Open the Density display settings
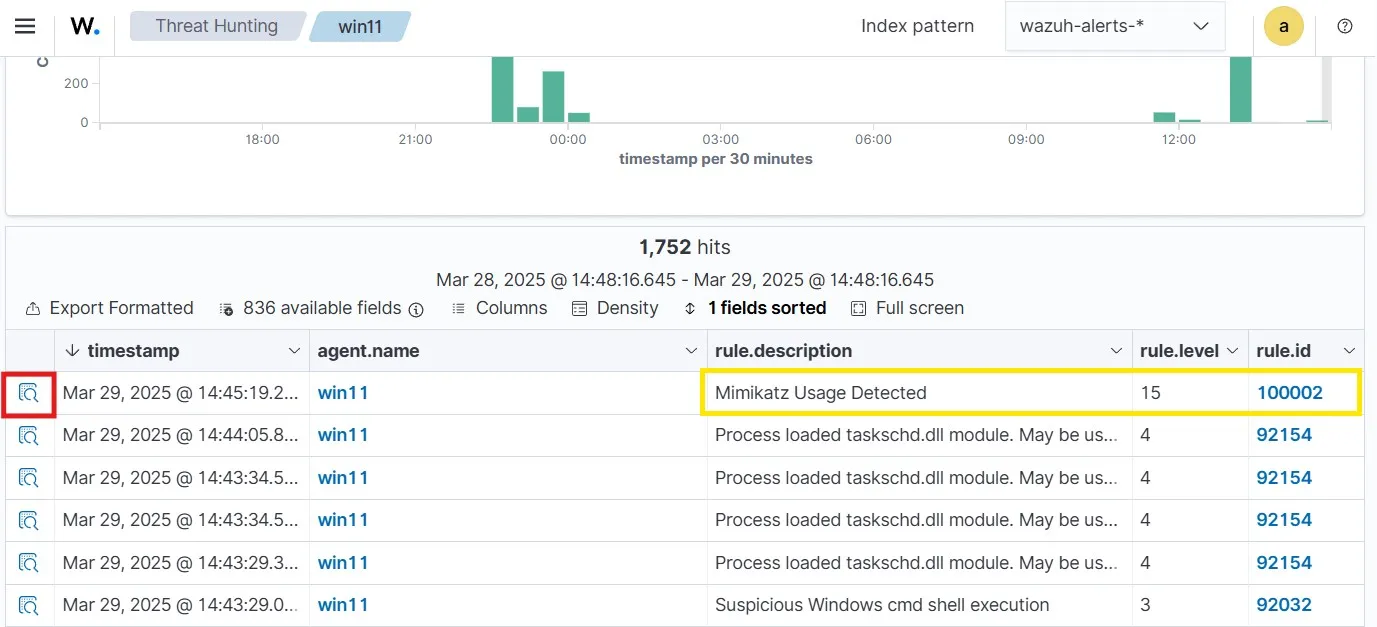Viewport: 1377px width, 627px height. (615, 308)
